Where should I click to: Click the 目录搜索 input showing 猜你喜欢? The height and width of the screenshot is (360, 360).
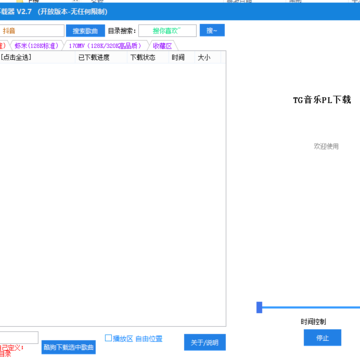(x=167, y=31)
